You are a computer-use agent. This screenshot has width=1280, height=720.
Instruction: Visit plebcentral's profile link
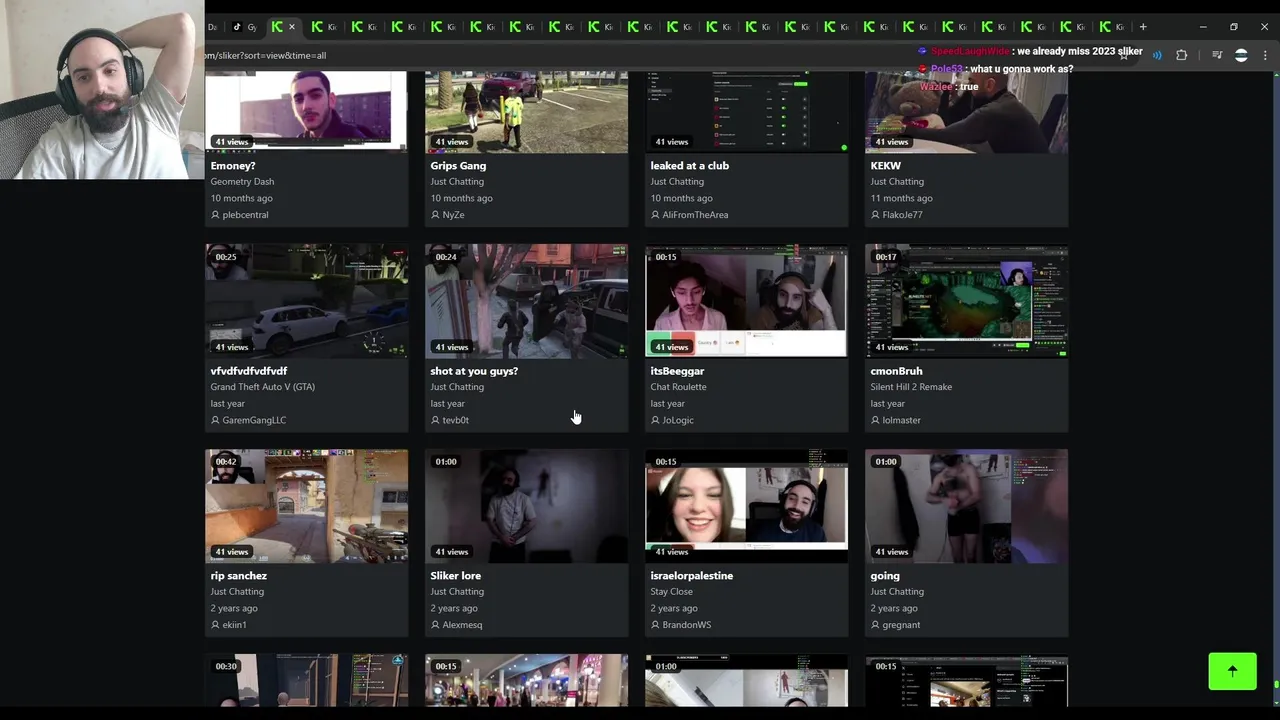(x=245, y=215)
